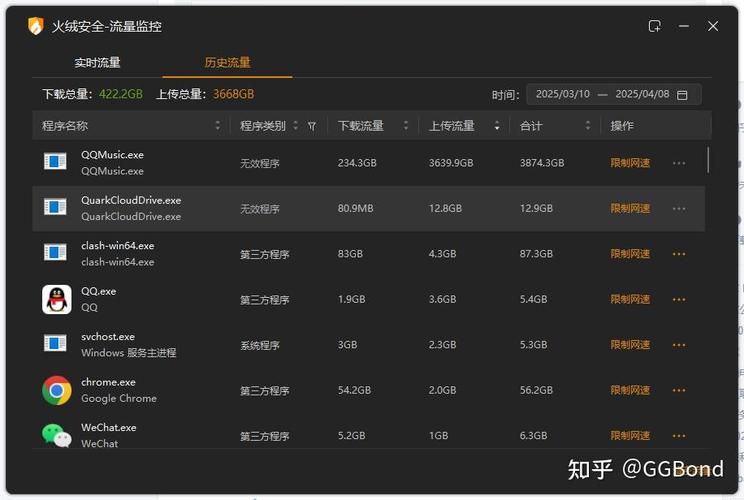Sort by 下载流量 column arrows
The image size is (744, 500).
406,126
